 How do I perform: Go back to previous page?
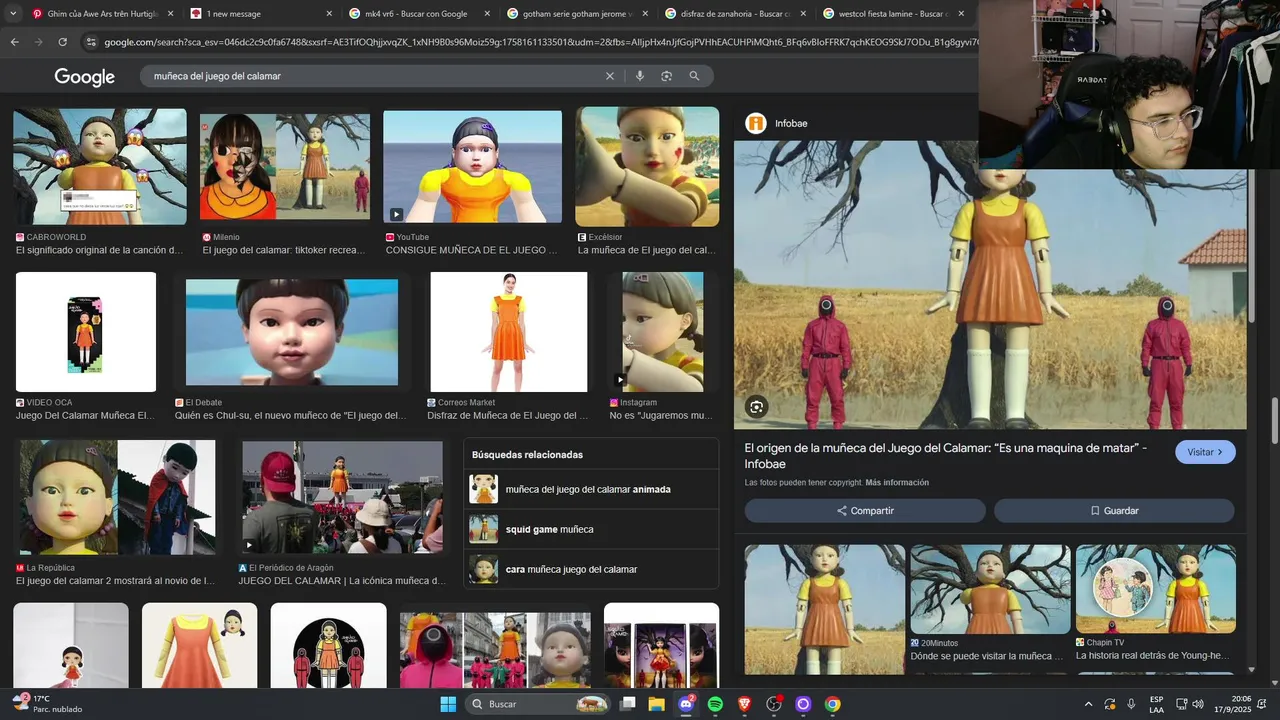coord(14,42)
